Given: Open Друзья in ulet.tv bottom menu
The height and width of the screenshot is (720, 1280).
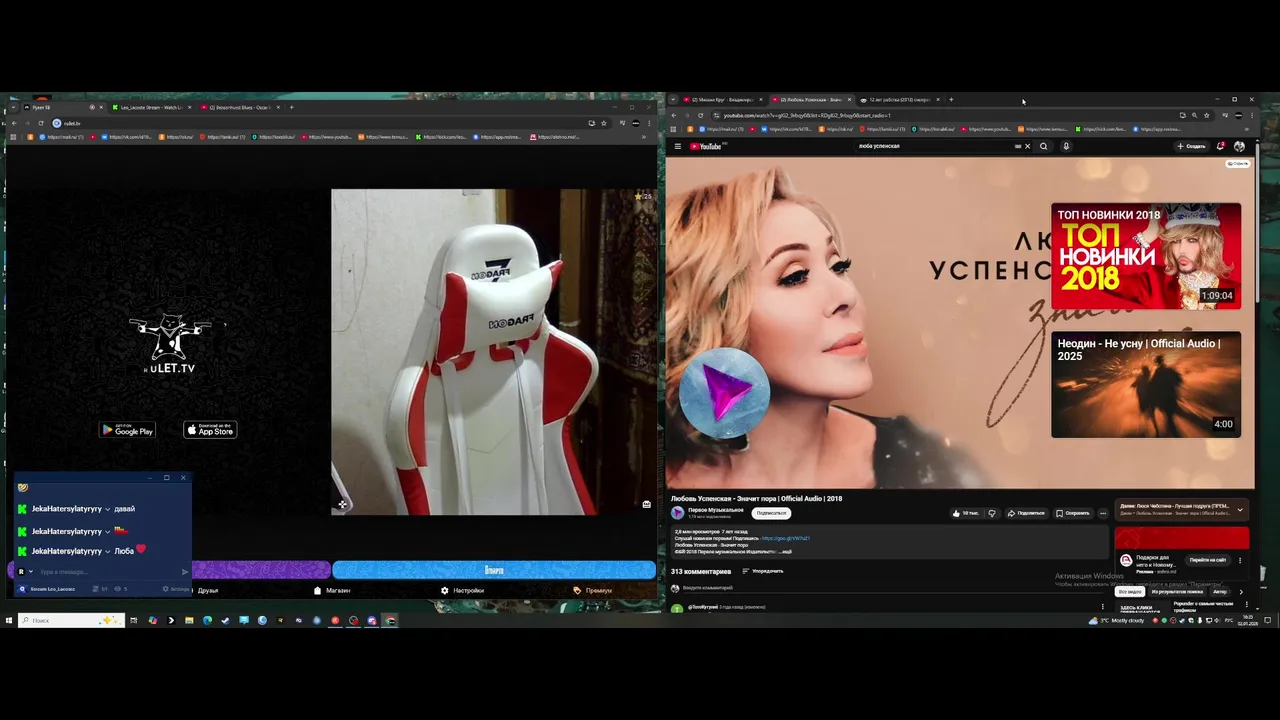Looking at the screenshot, I should click(x=207, y=590).
